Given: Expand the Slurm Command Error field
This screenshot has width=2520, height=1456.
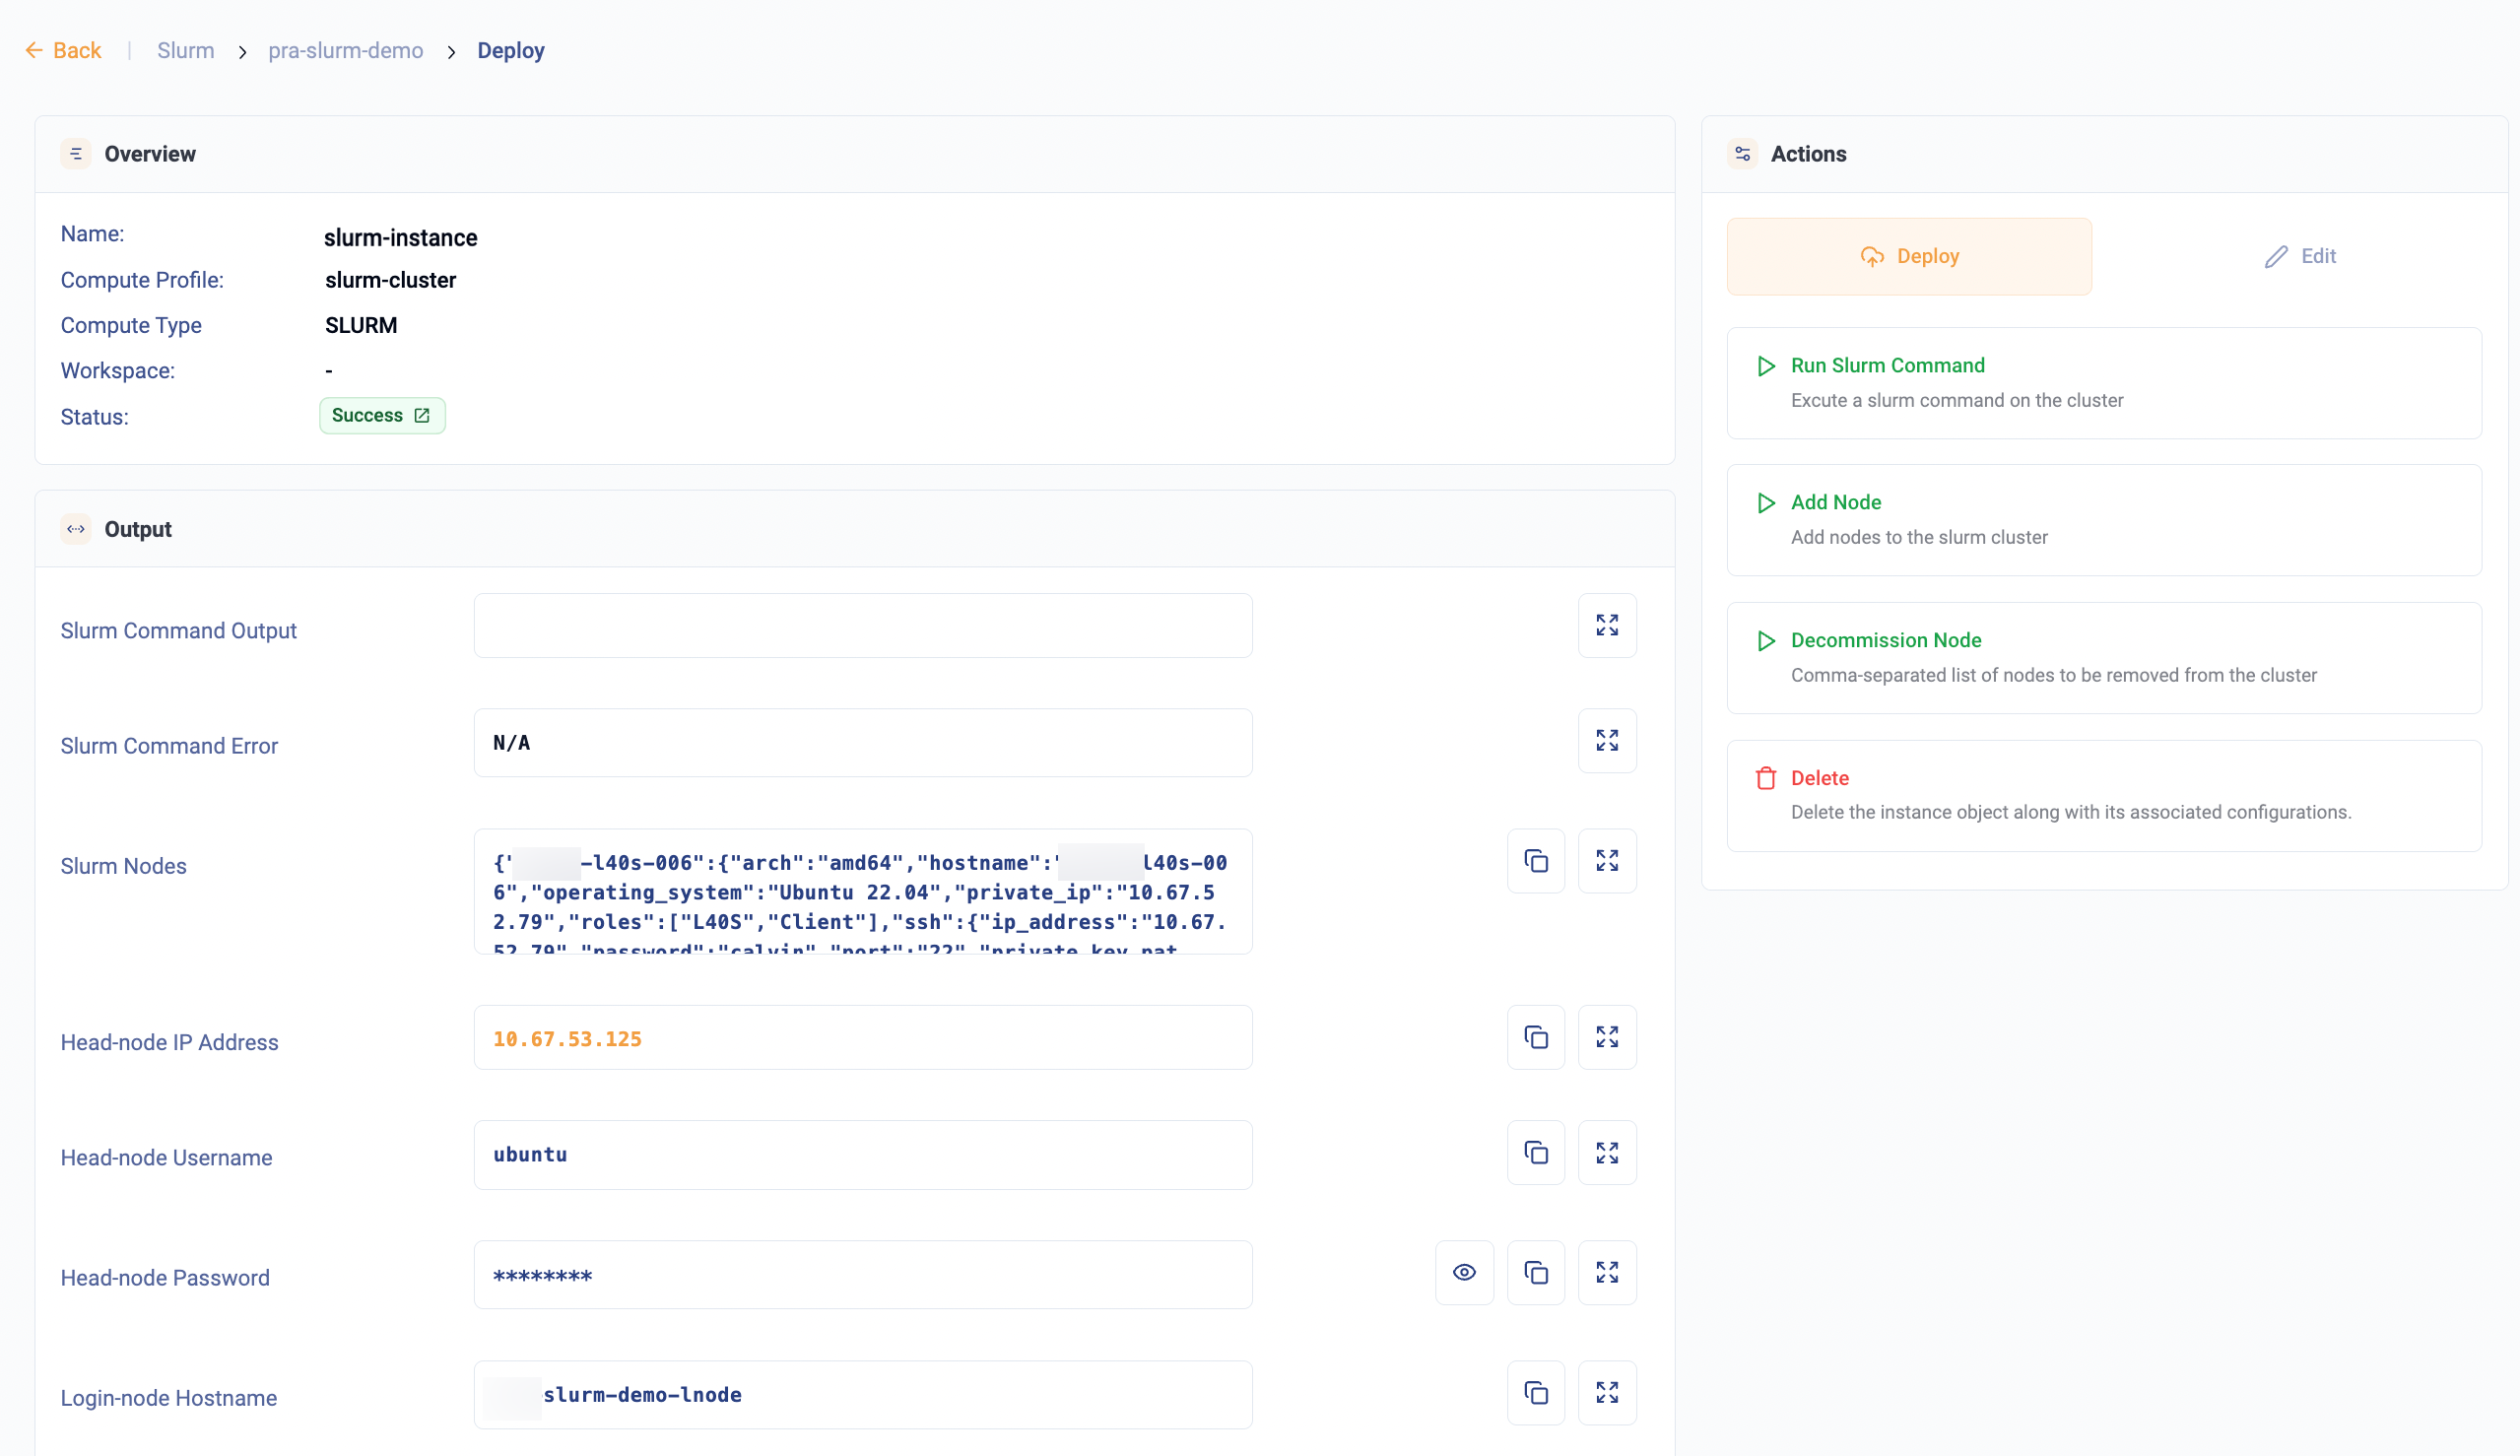Looking at the screenshot, I should [1606, 741].
